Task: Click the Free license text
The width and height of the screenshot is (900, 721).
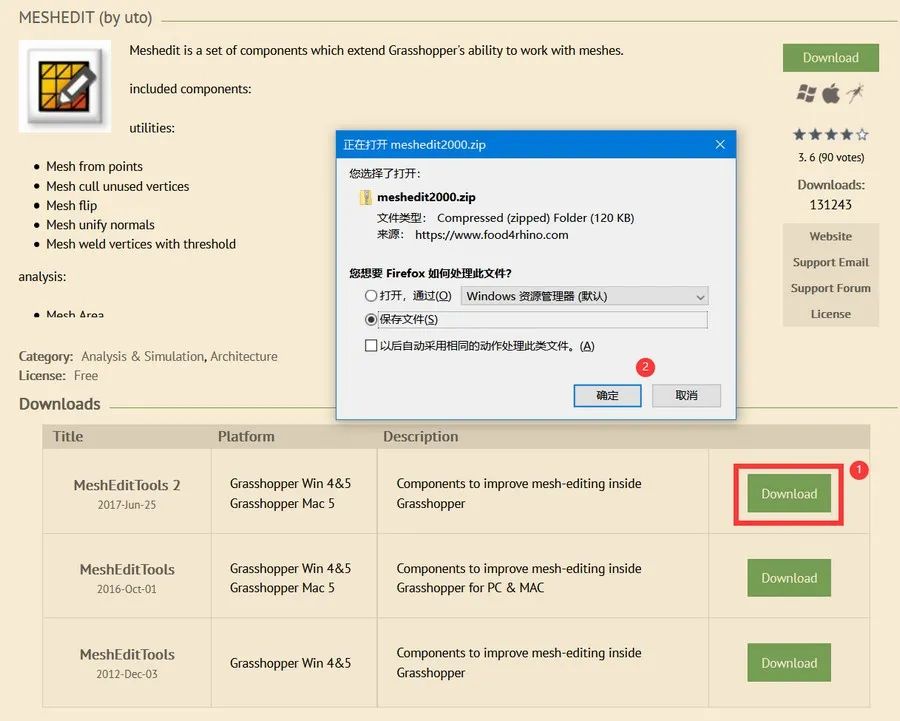Action: 86,376
